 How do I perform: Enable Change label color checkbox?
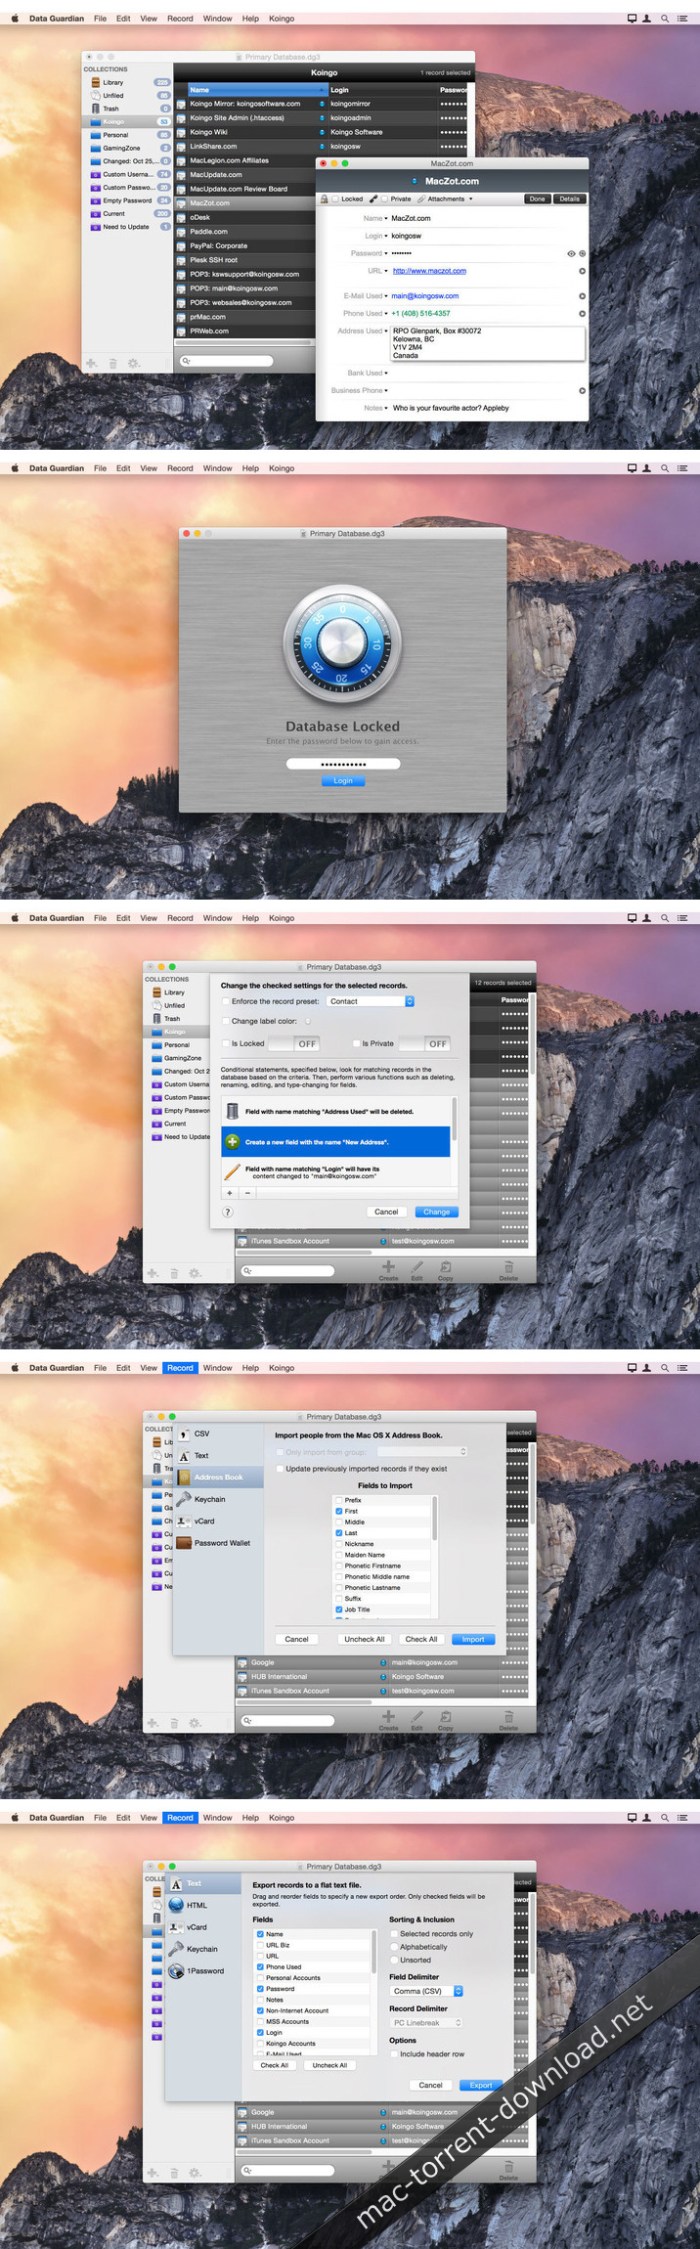(226, 1021)
